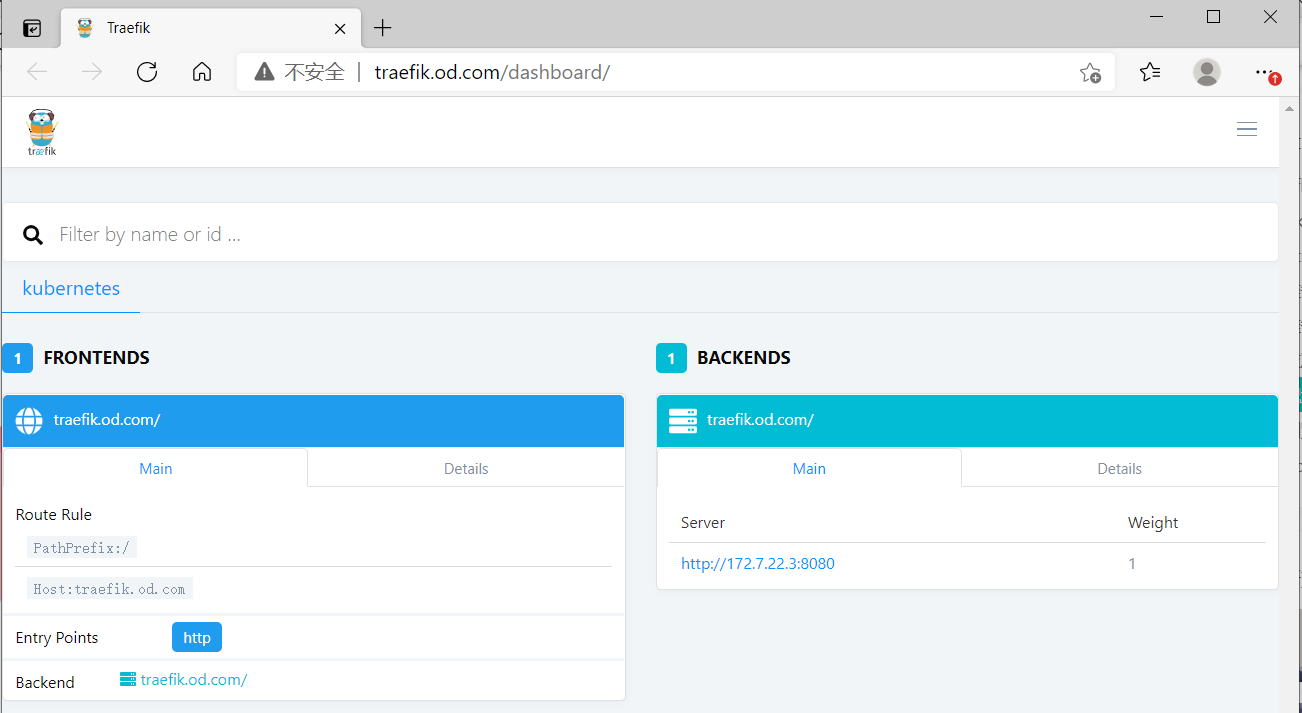
Task: Click the search magnifier icon
Action: tap(33, 235)
